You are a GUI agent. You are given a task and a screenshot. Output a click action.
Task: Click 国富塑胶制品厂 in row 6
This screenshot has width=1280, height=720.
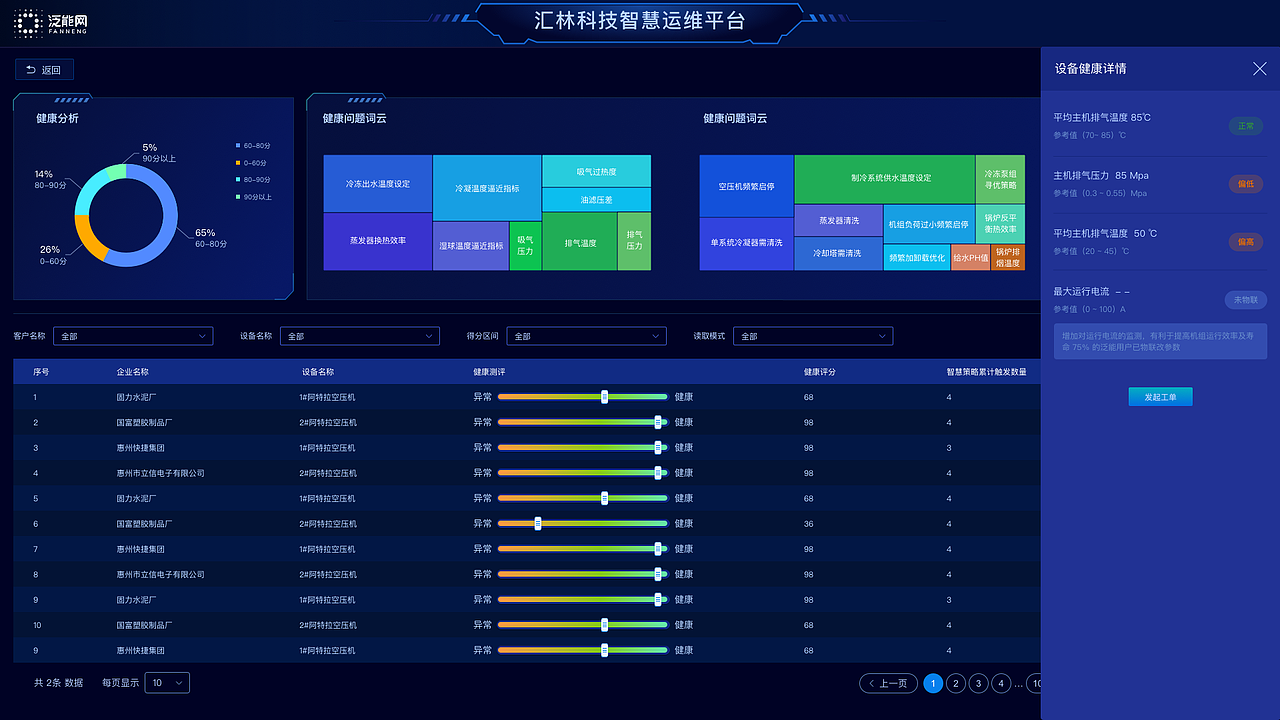(x=145, y=524)
